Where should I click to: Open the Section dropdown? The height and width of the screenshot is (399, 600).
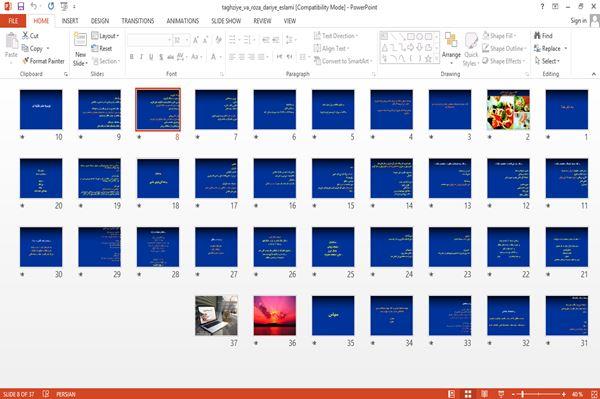106,61
